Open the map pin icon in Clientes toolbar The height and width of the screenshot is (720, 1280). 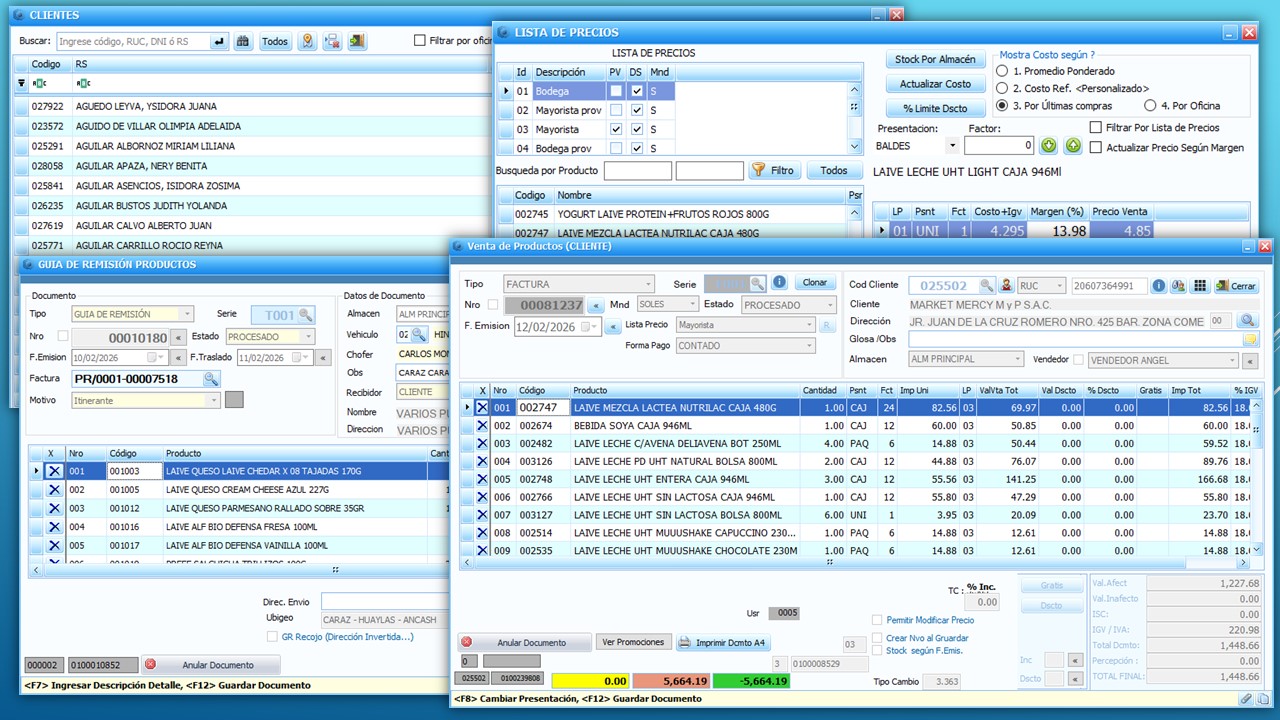pyautogui.click(x=307, y=41)
